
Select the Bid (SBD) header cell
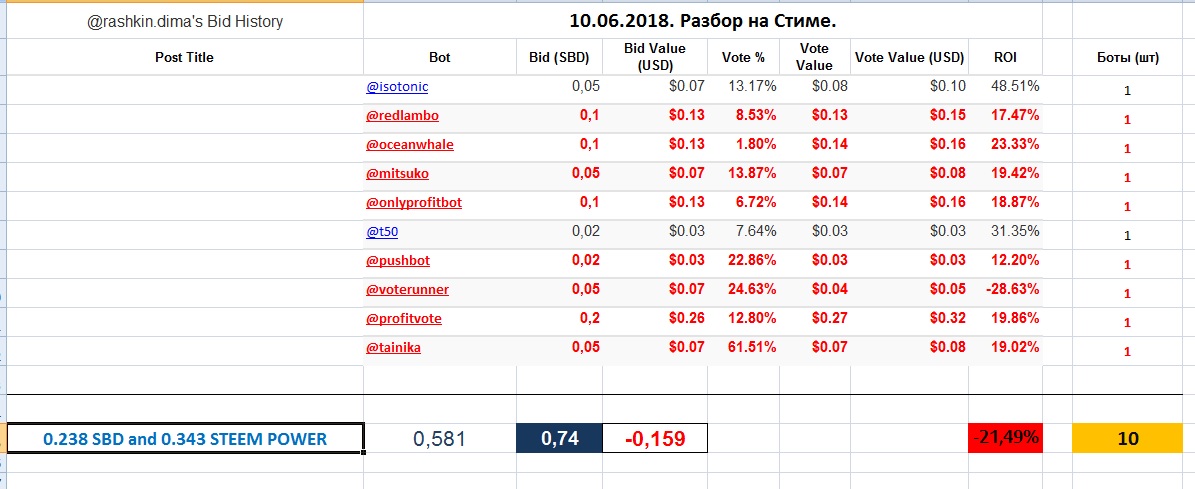(x=559, y=57)
